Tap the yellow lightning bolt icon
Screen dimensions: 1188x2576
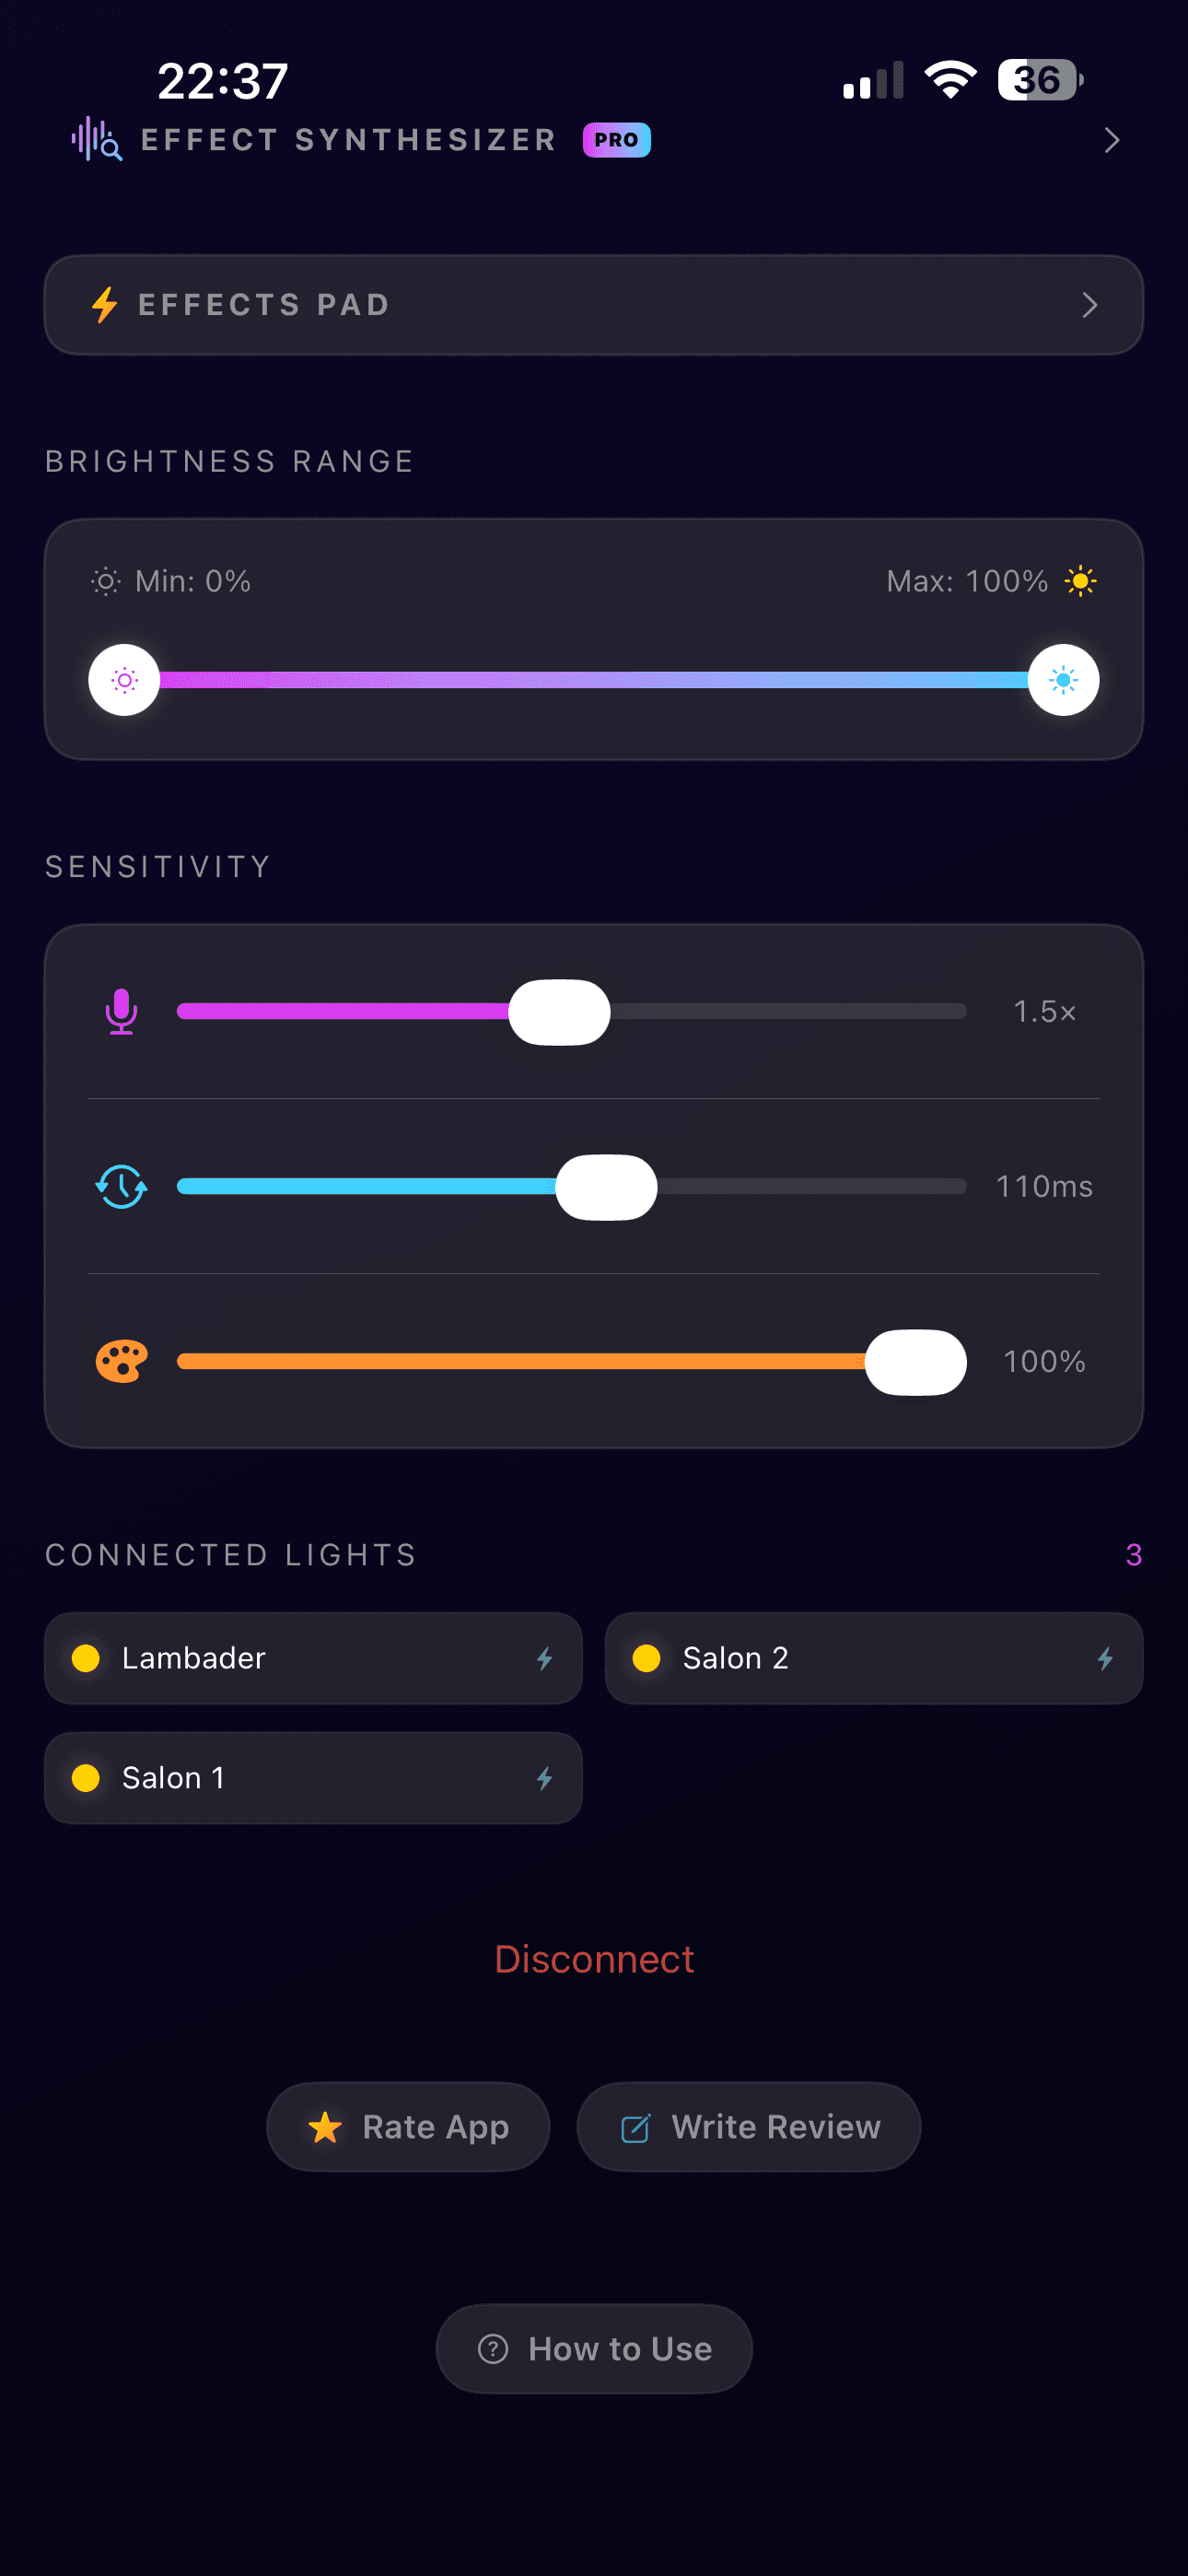point(105,304)
